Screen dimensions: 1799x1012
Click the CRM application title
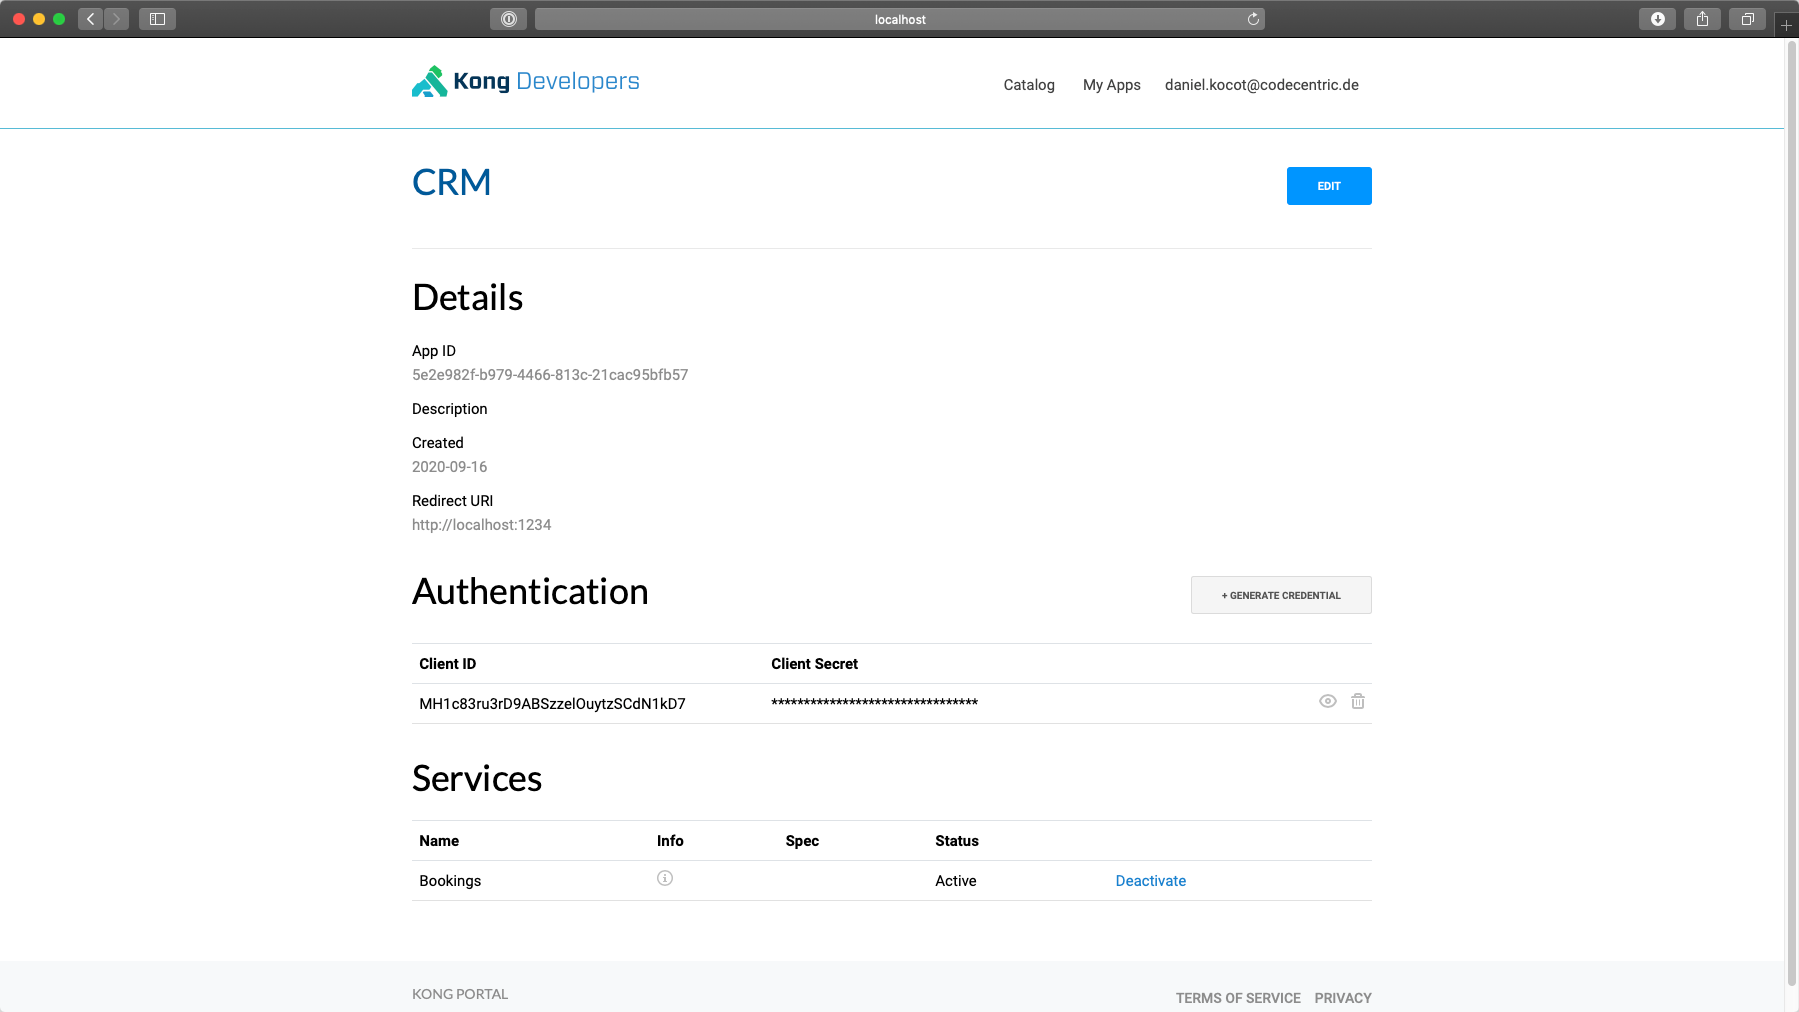452,182
